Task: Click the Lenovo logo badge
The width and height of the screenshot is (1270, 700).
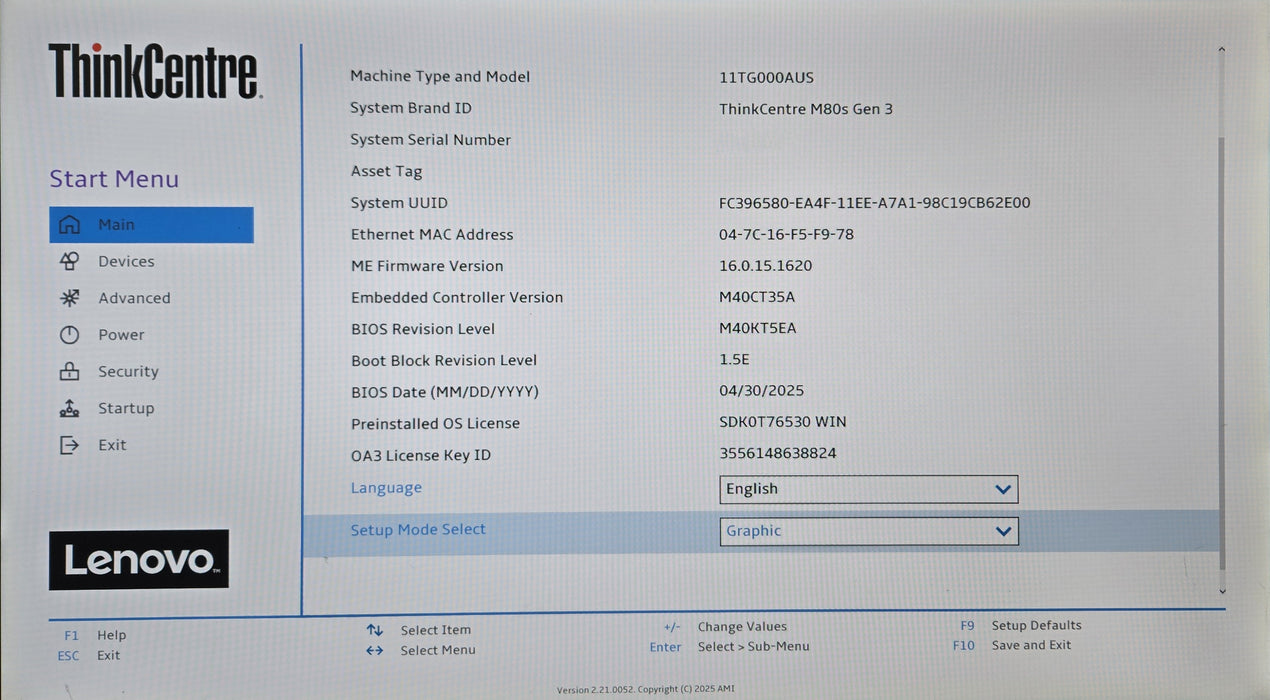Action: (x=139, y=559)
